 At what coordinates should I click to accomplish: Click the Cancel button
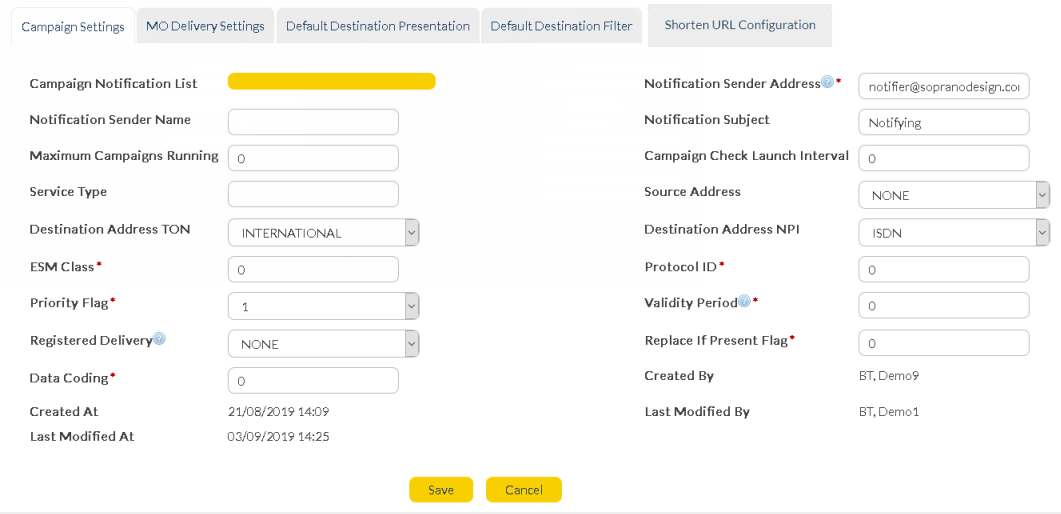click(523, 490)
